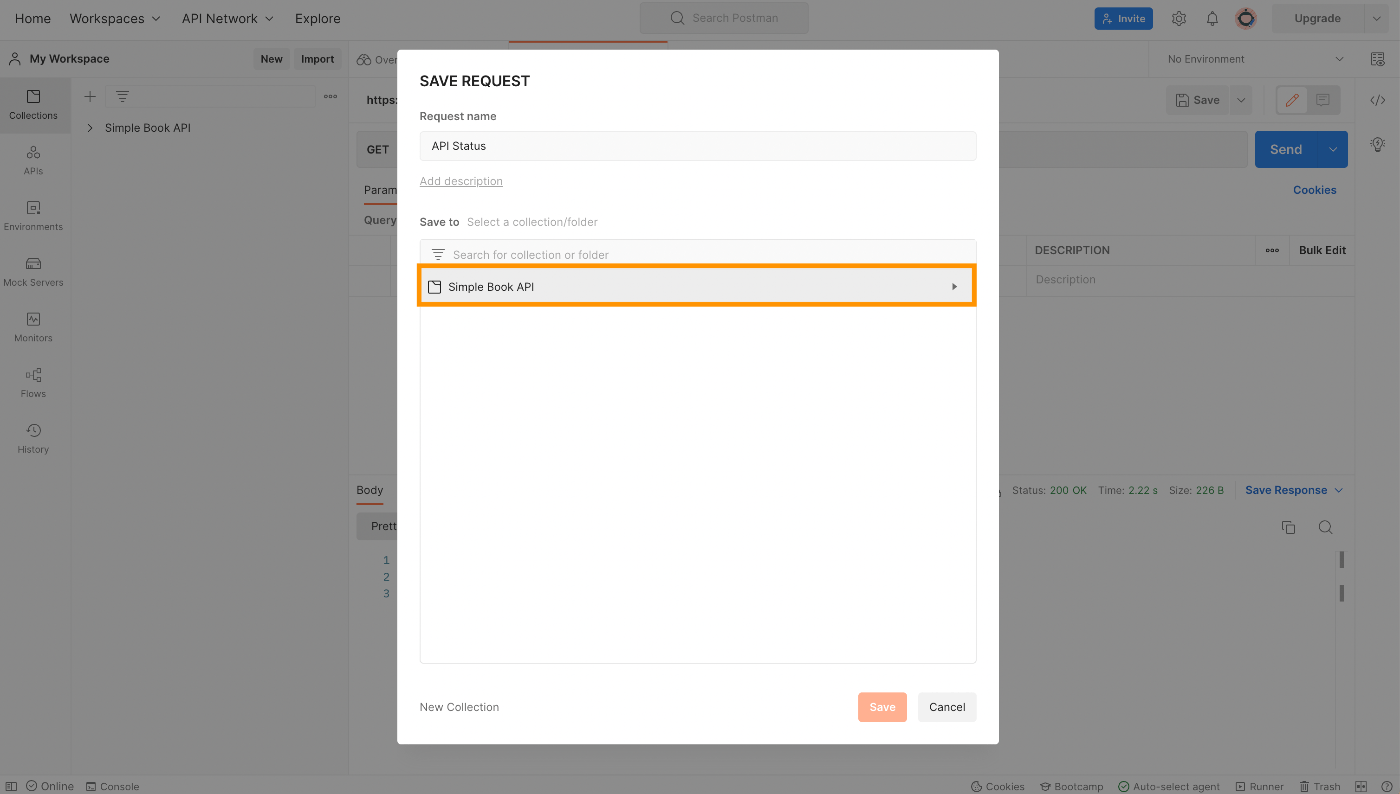Click Auto-select agent in status bar
The width and height of the screenshot is (1400, 794).
click(x=1168, y=786)
